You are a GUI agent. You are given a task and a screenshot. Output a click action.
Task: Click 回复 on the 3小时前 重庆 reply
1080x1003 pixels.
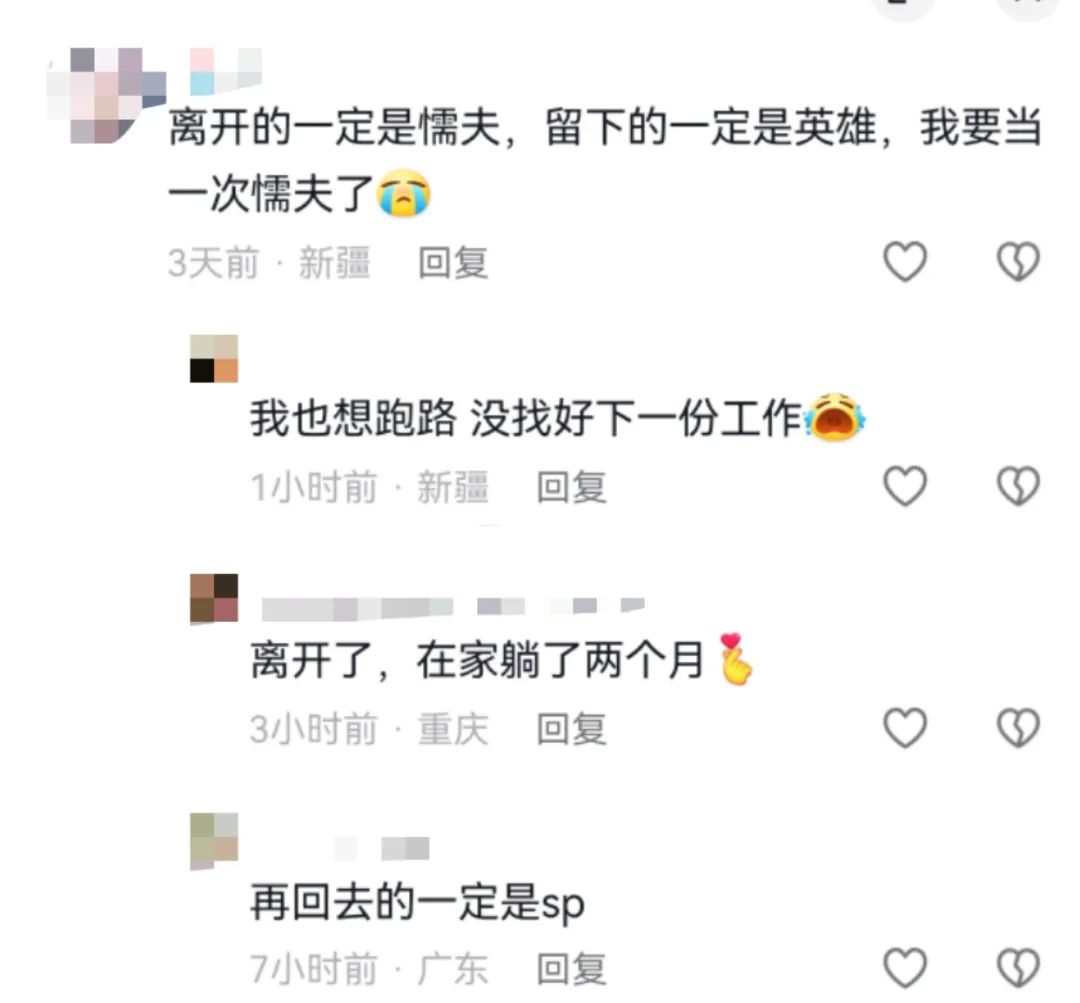(x=572, y=729)
